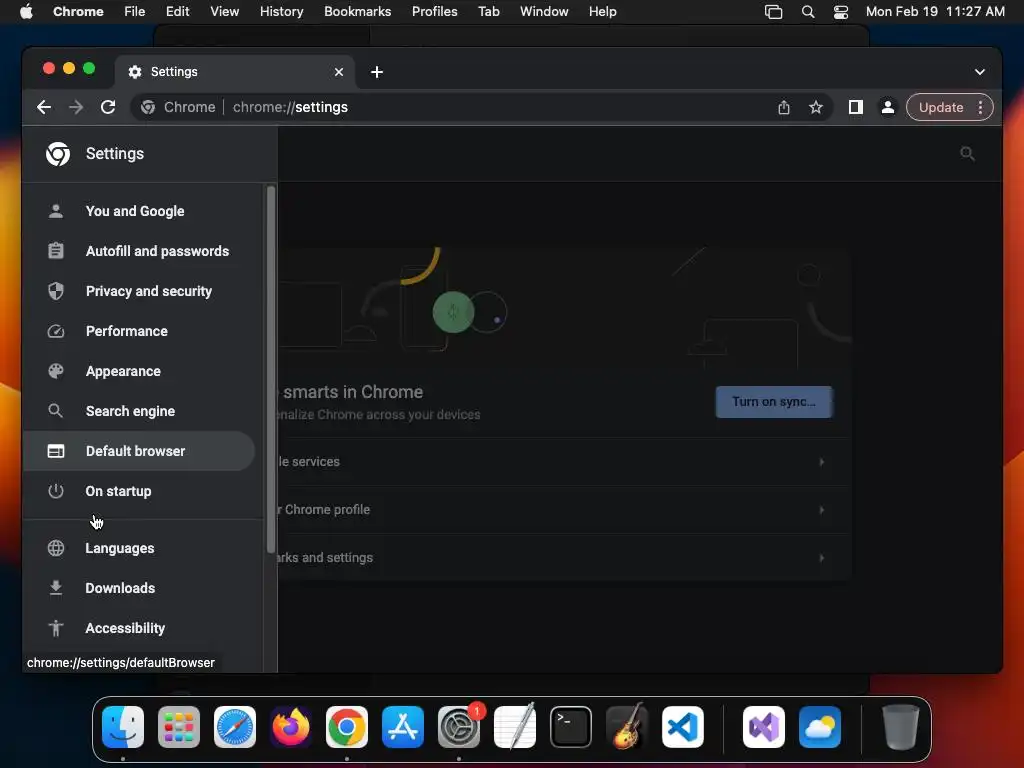Close the Settings tab
The image size is (1024, 768).
339,72
